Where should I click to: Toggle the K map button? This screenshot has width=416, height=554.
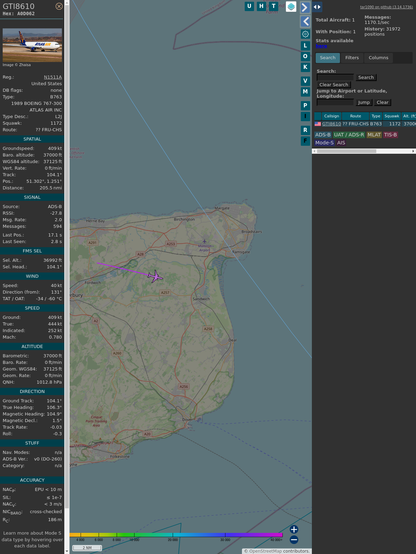(x=305, y=67)
